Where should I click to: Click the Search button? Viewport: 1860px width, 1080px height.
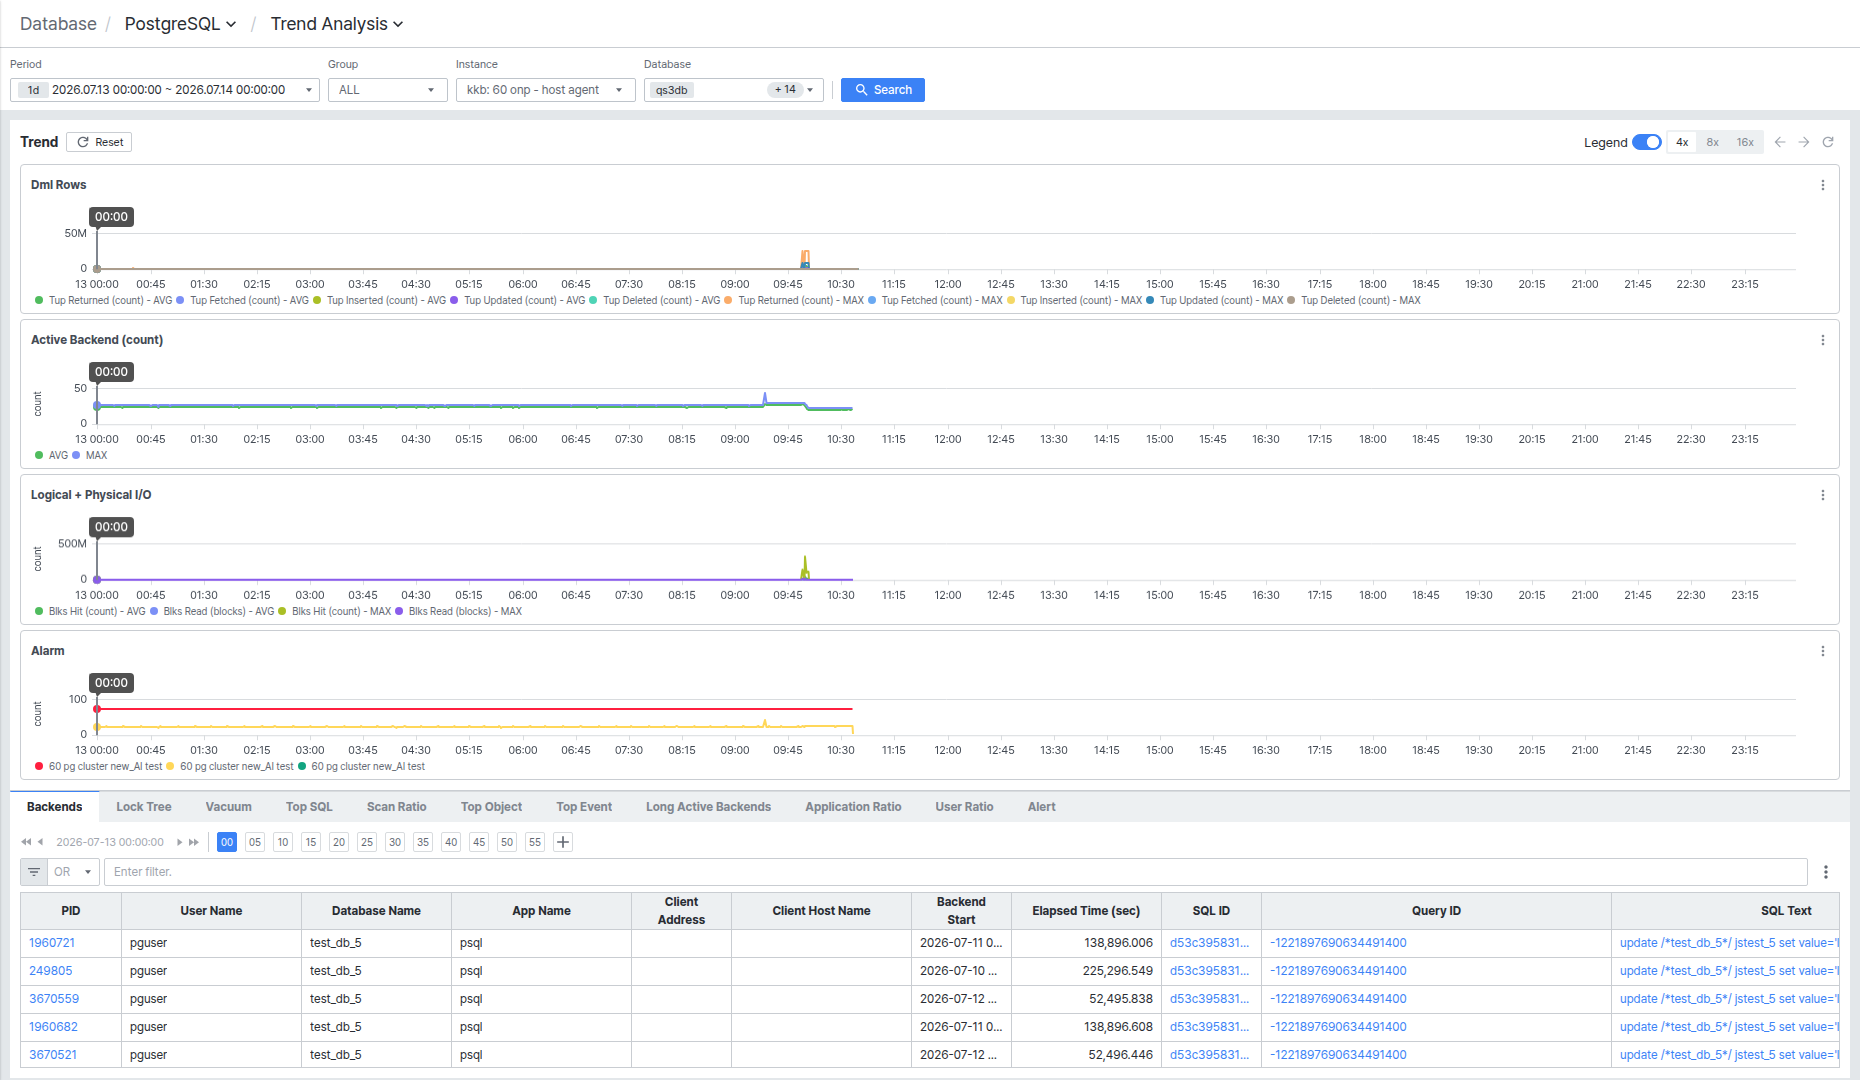pyautogui.click(x=883, y=90)
